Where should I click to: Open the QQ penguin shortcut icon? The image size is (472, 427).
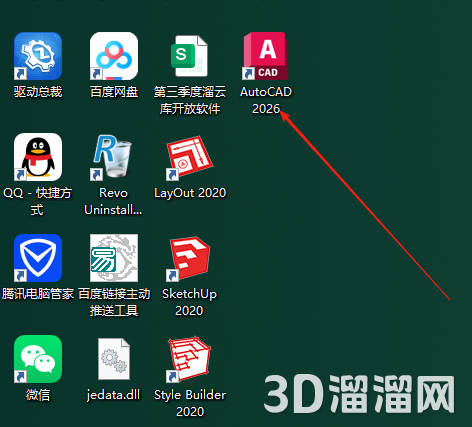(38, 157)
